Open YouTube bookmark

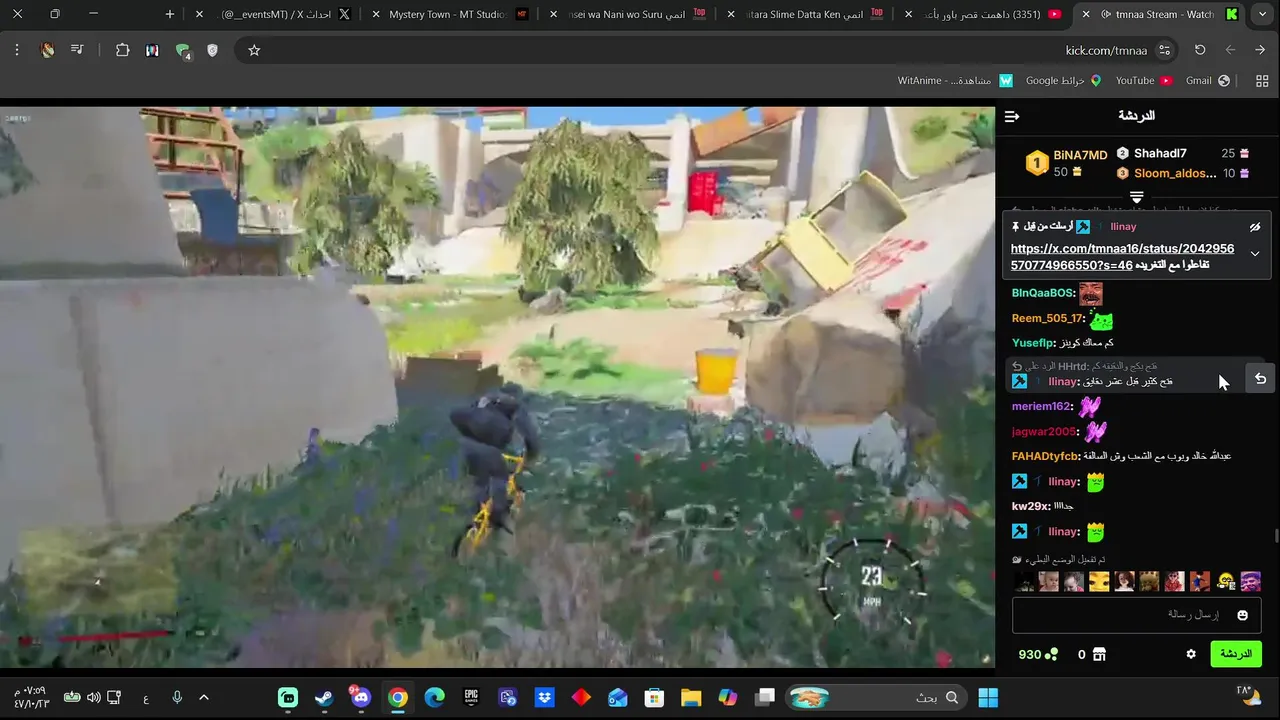tap(1144, 80)
